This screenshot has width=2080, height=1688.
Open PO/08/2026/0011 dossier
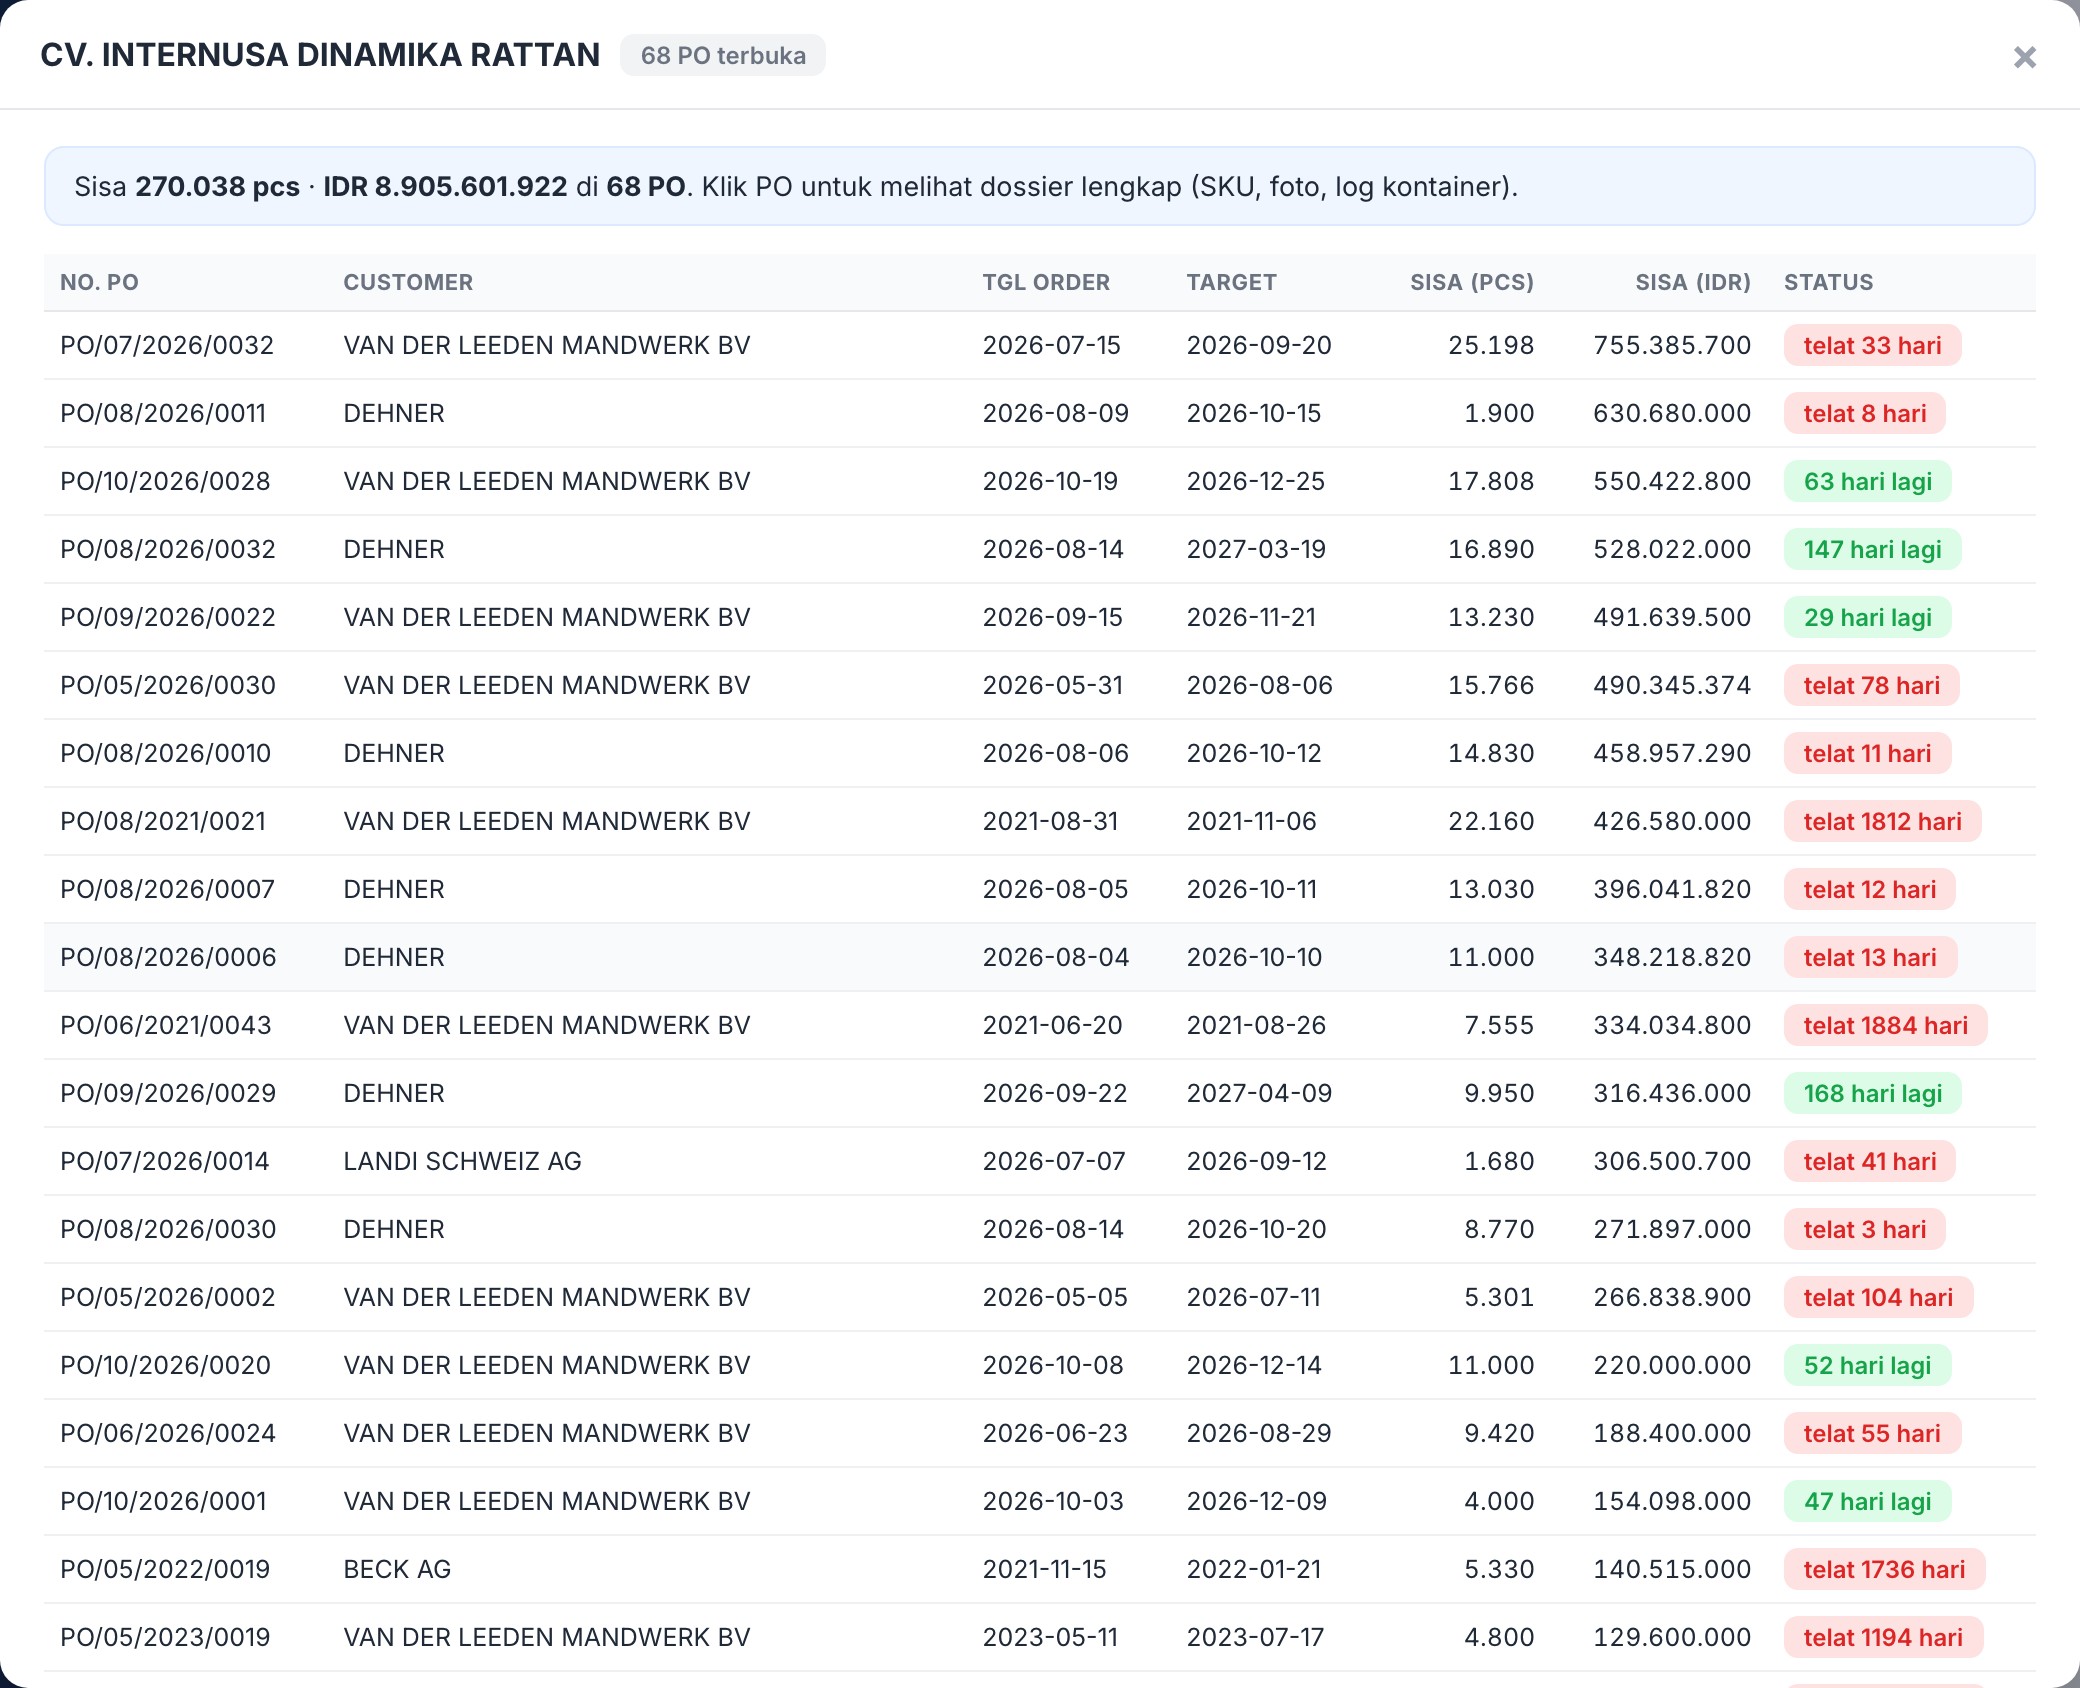[x=1040, y=413]
